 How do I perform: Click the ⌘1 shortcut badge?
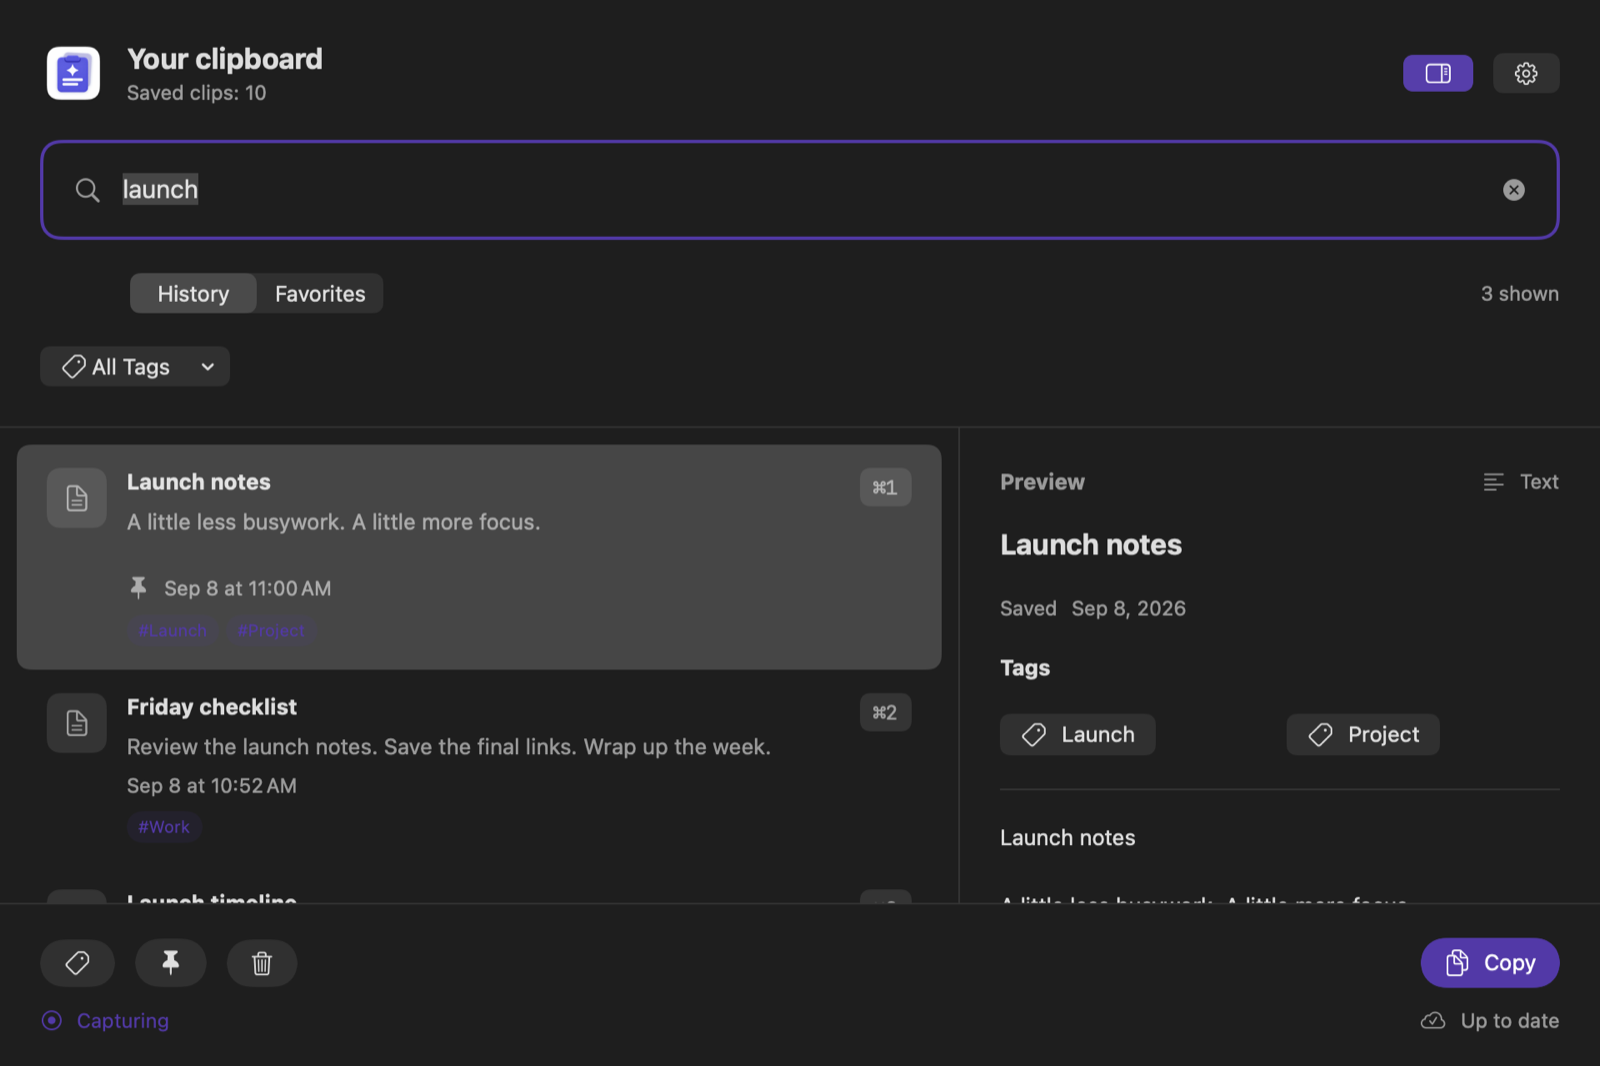click(885, 487)
